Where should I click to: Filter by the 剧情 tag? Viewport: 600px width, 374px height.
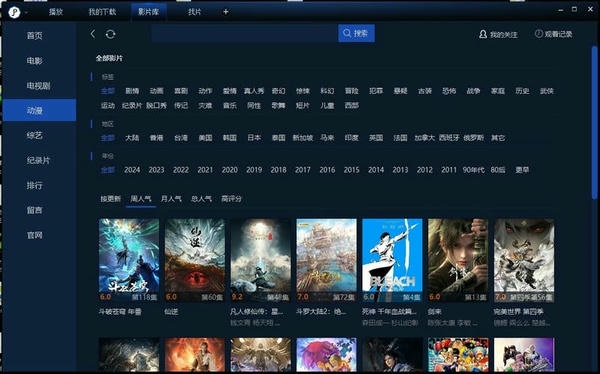coord(132,91)
